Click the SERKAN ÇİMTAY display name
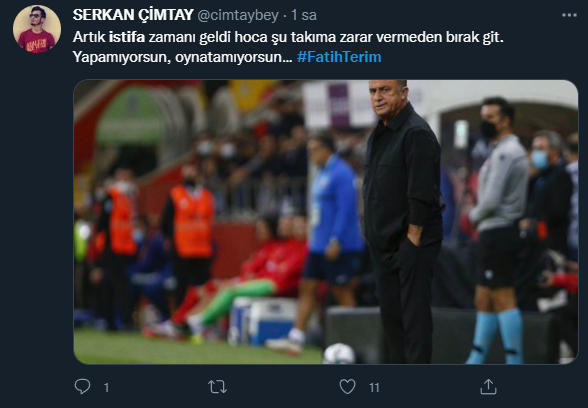Viewport: 588px width, 408px height. tap(133, 15)
